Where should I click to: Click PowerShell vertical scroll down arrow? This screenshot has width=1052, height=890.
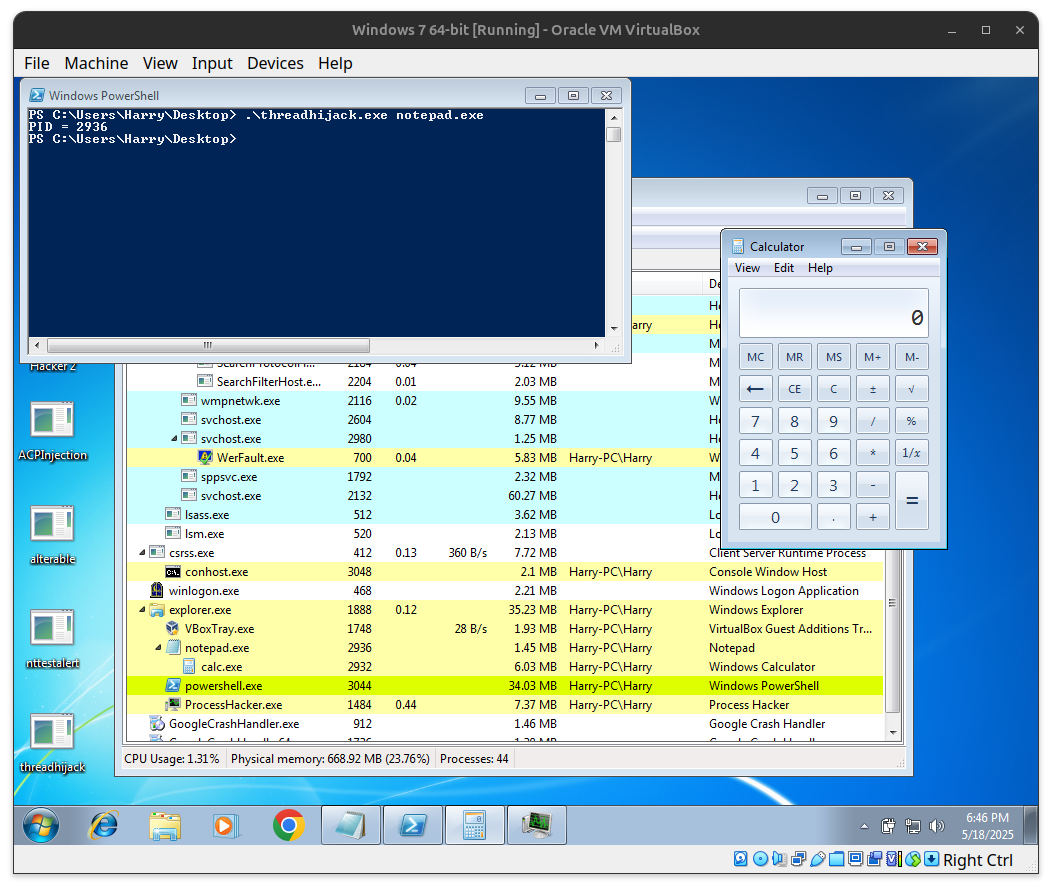pos(613,329)
